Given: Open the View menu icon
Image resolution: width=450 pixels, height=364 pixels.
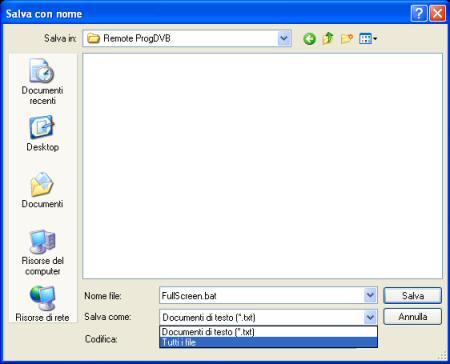Looking at the screenshot, I should (x=368, y=39).
